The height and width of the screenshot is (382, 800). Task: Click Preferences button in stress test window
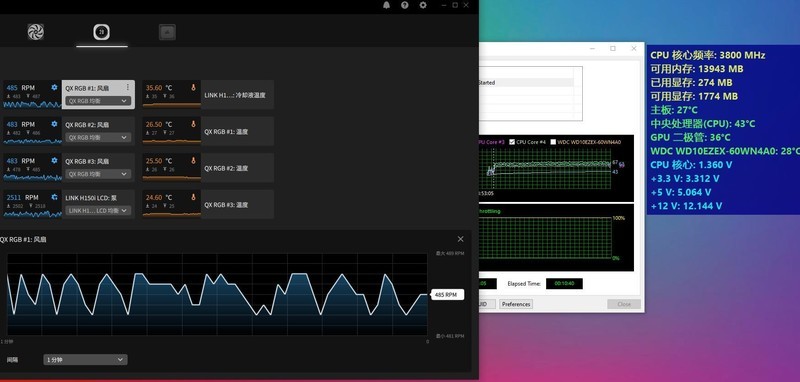(x=516, y=304)
